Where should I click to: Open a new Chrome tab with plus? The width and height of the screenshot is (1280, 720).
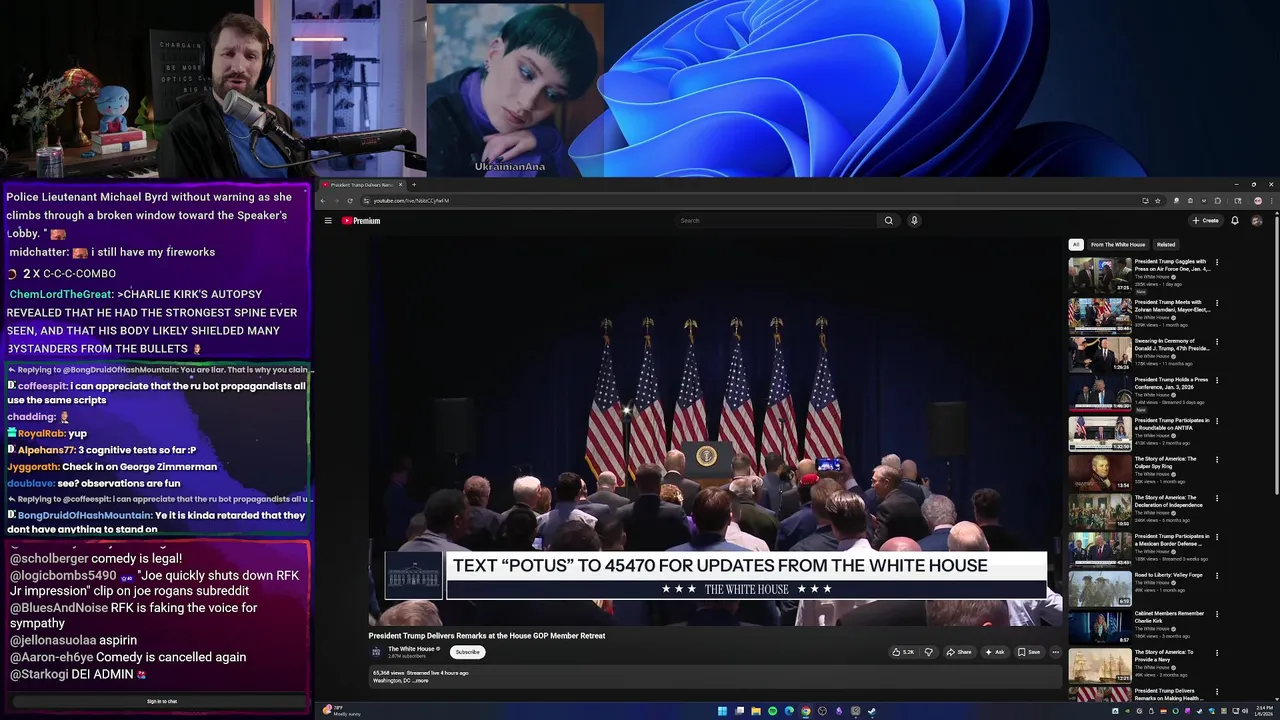point(414,185)
